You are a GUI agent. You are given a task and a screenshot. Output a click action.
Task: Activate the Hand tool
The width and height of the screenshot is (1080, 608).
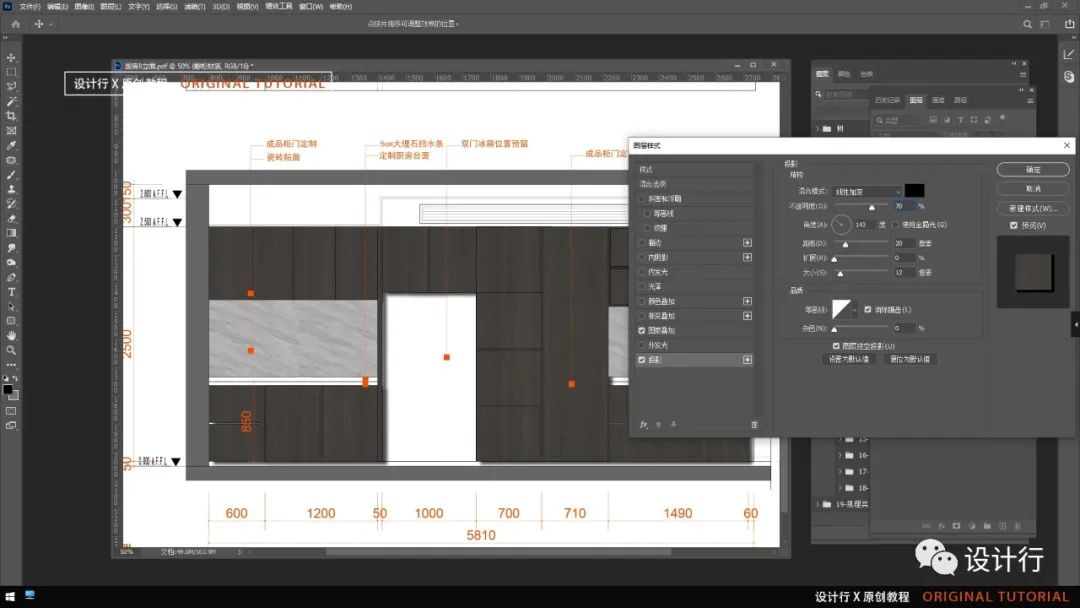[11, 335]
